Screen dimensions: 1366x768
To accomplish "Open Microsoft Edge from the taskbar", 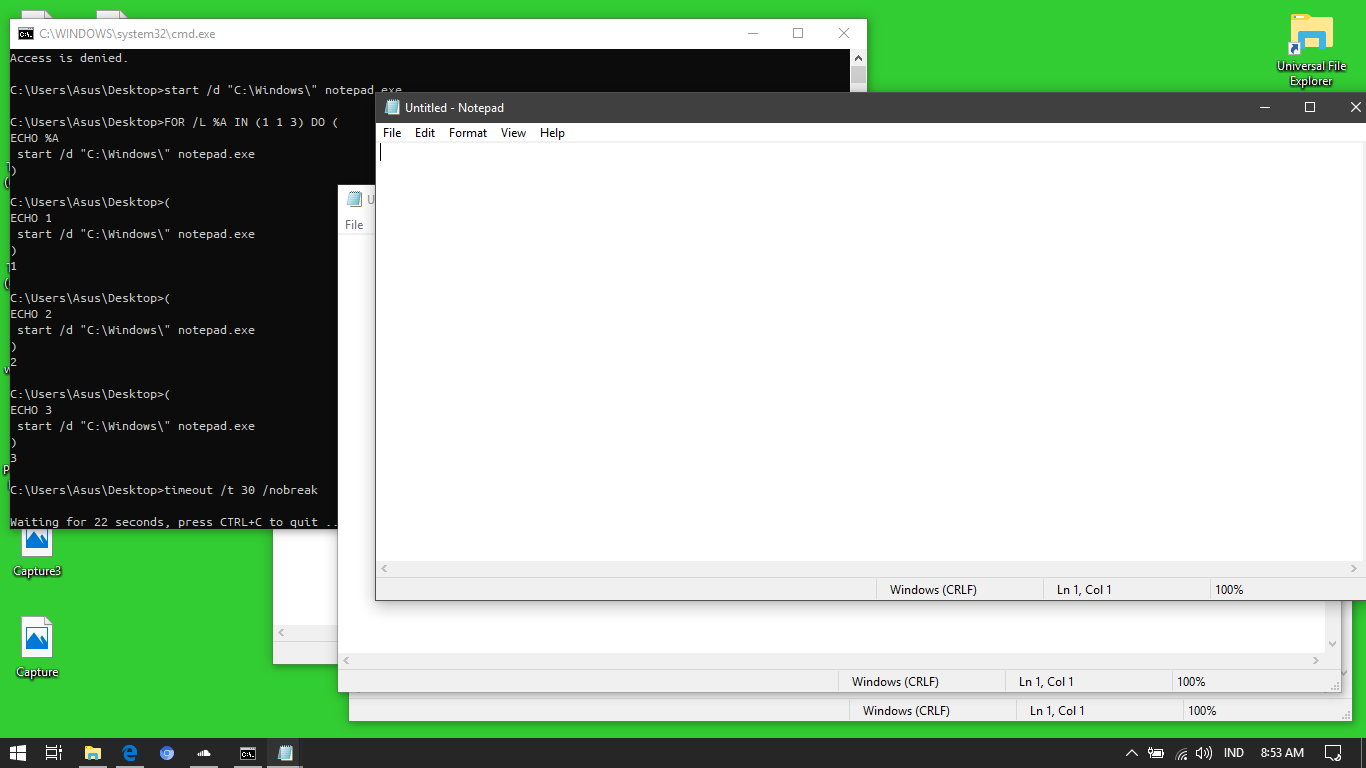I will pyautogui.click(x=130, y=753).
